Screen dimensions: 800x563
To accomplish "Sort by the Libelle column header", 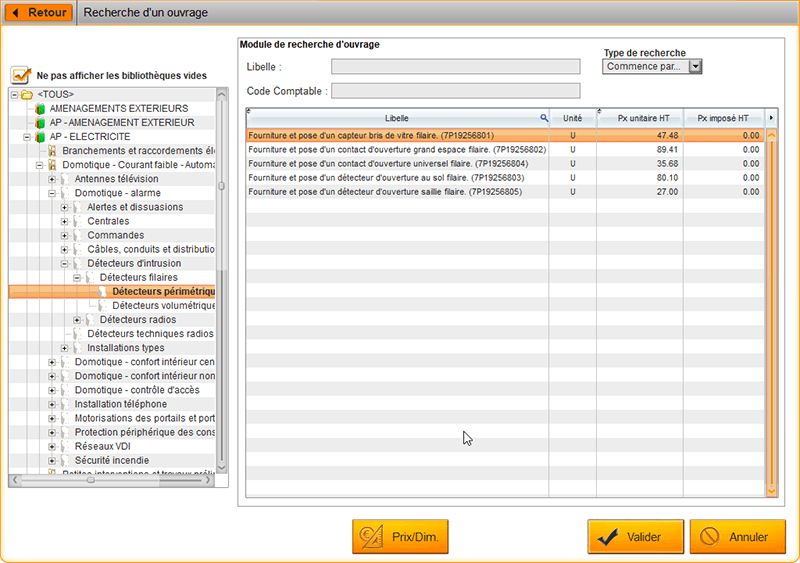I will [396, 118].
